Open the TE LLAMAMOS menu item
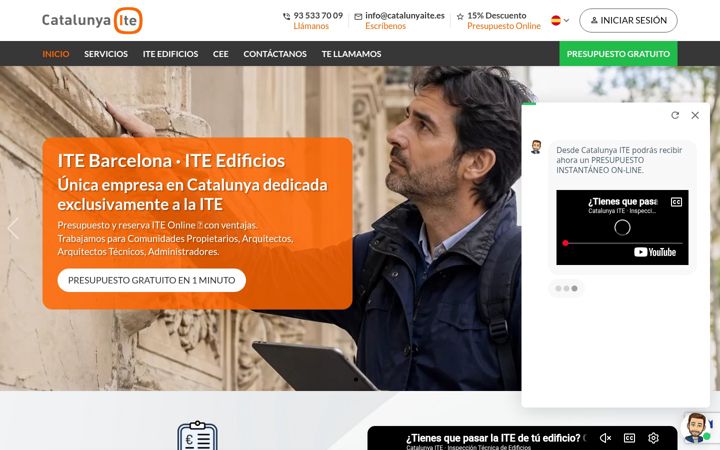The height and width of the screenshot is (450, 720). point(351,54)
